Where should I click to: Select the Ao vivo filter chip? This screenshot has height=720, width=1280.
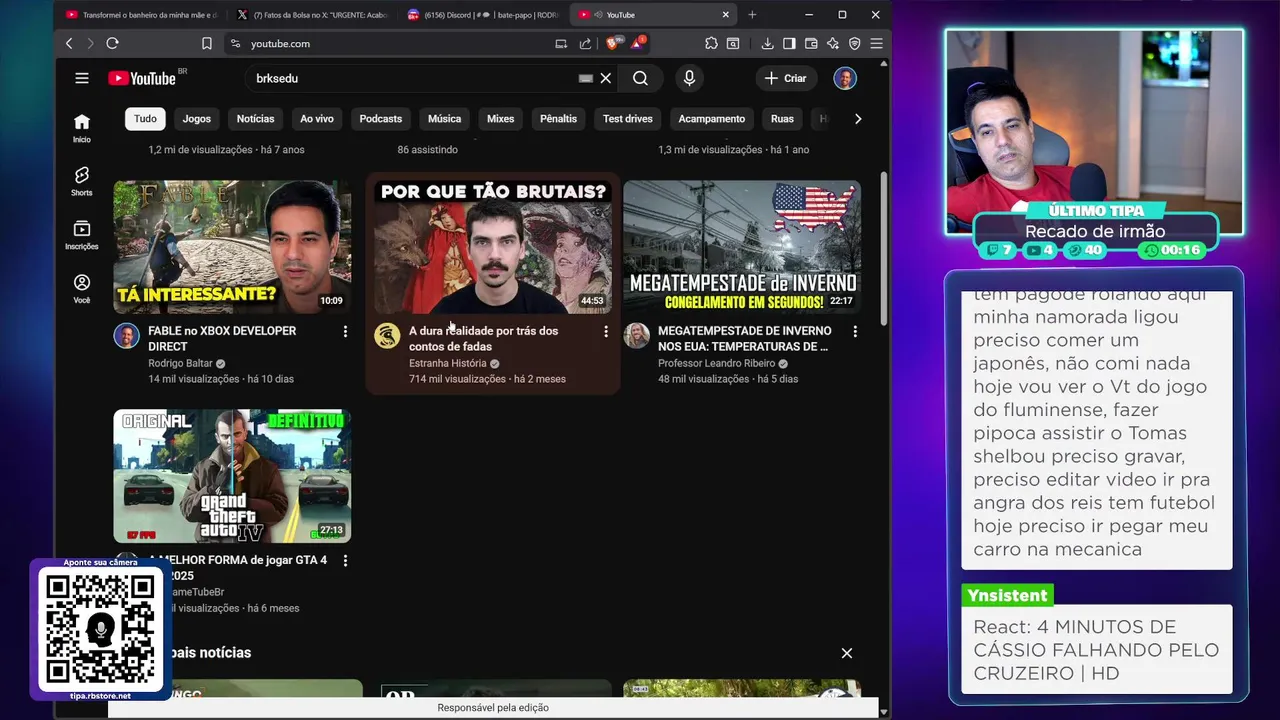tap(317, 118)
